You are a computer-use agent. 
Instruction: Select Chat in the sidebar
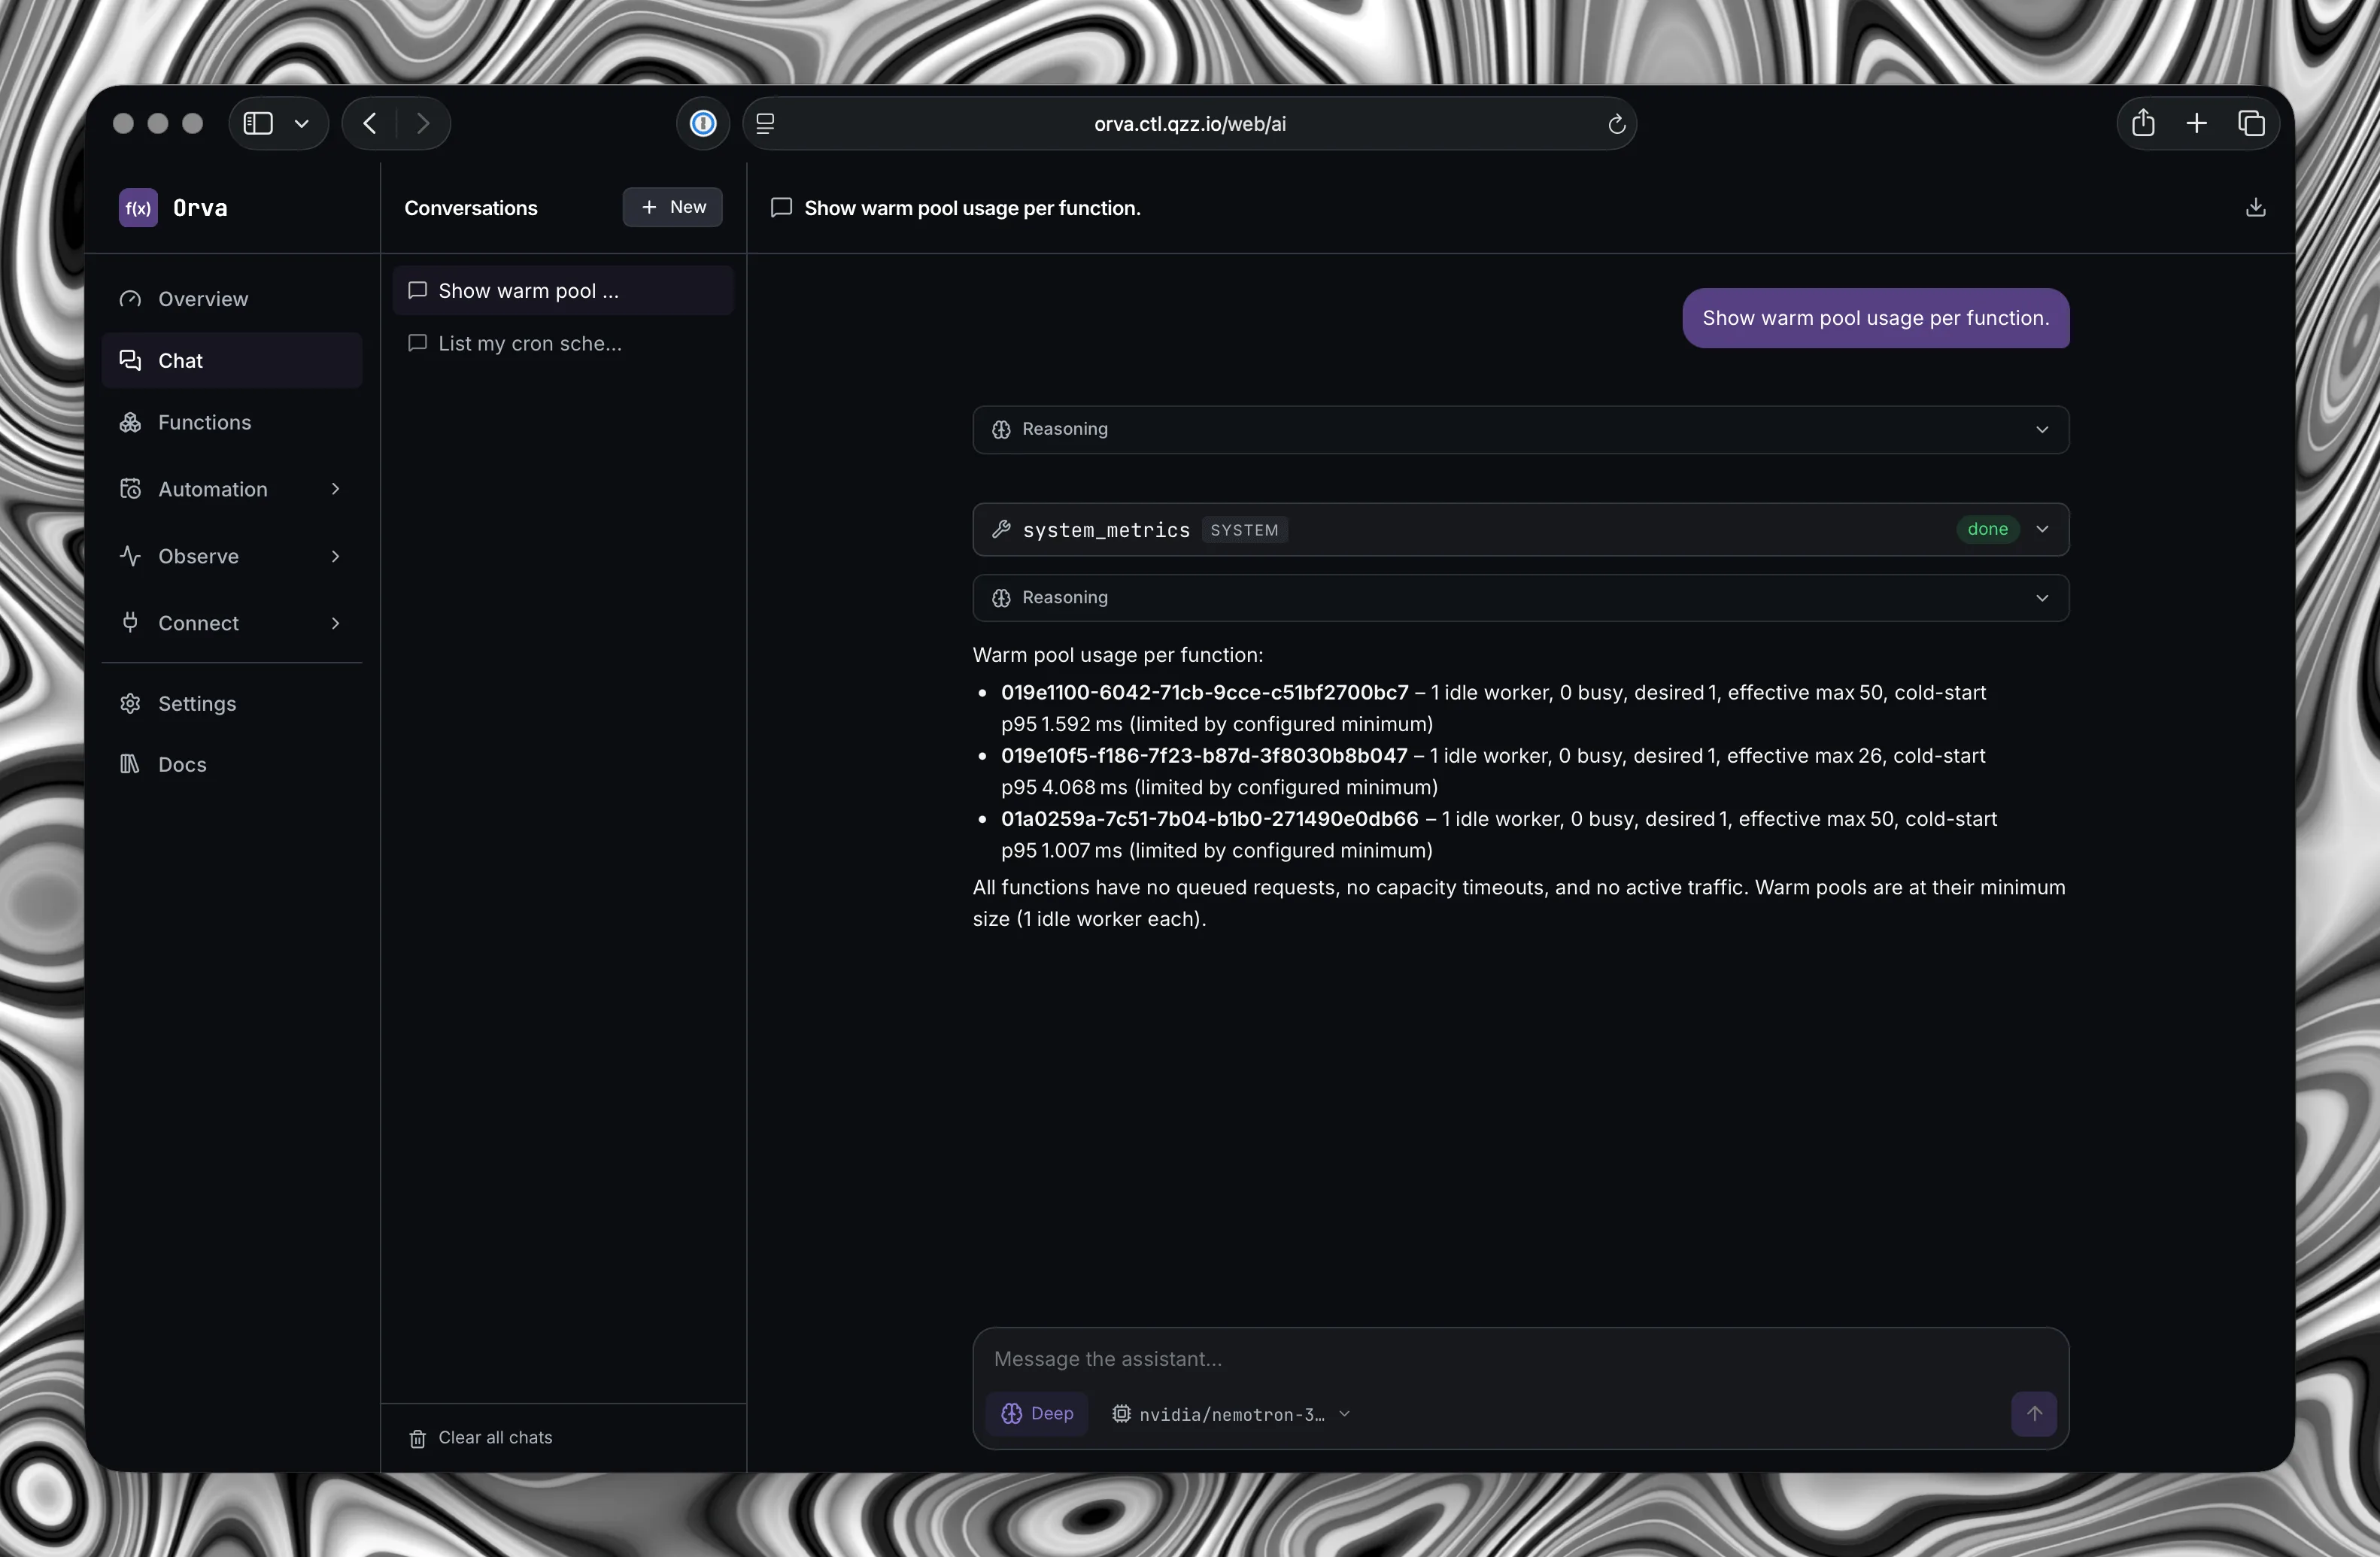click(x=232, y=361)
